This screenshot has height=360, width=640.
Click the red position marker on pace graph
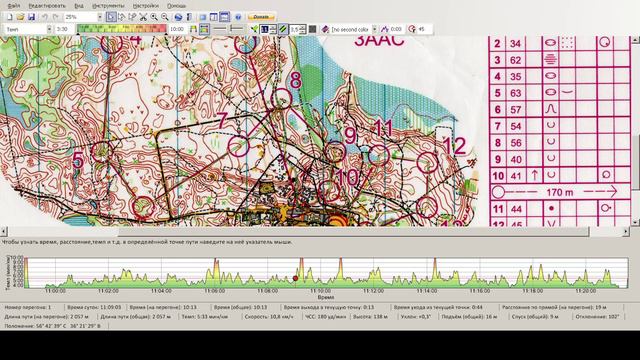click(296, 278)
